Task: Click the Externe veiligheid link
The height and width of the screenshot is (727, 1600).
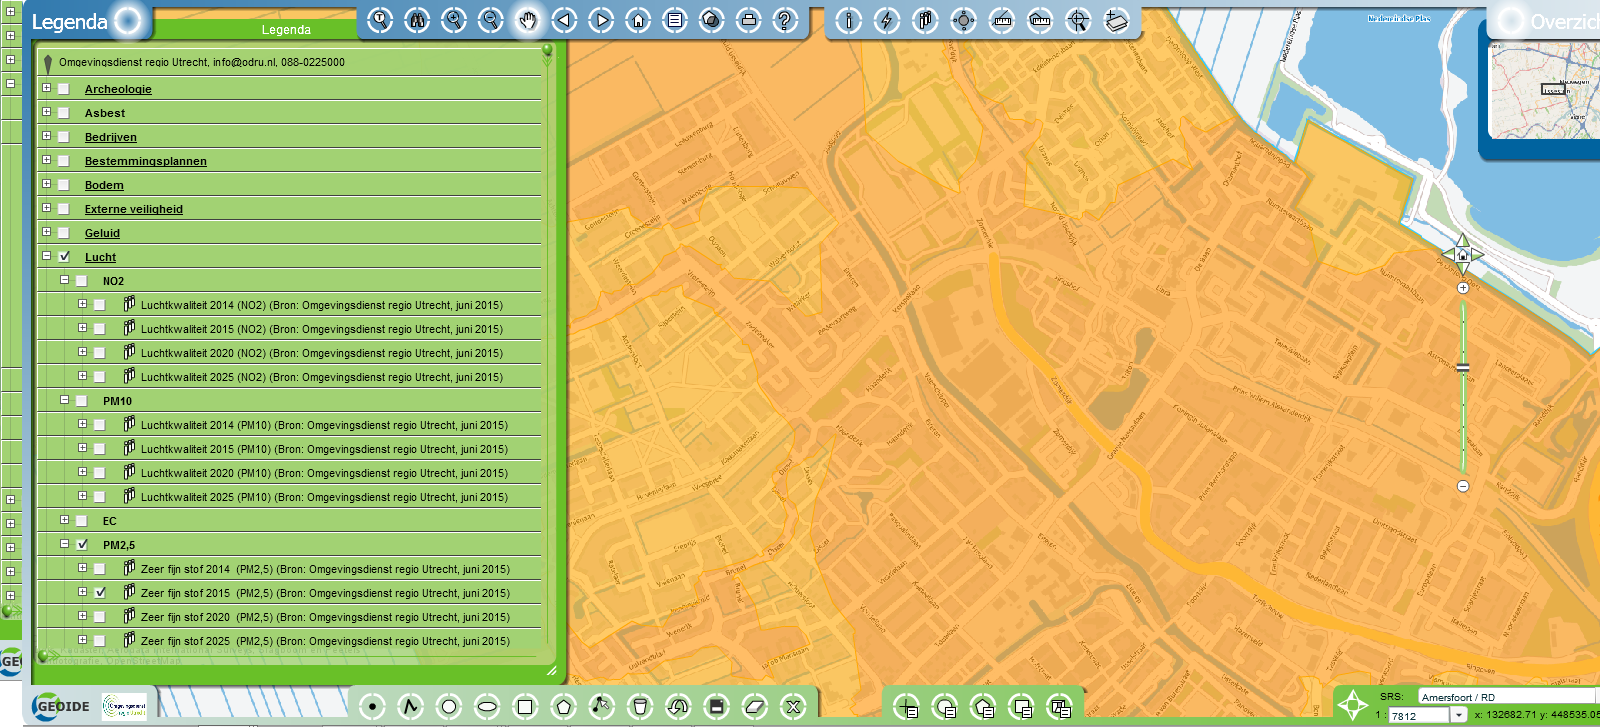Action: [x=133, y=209]
